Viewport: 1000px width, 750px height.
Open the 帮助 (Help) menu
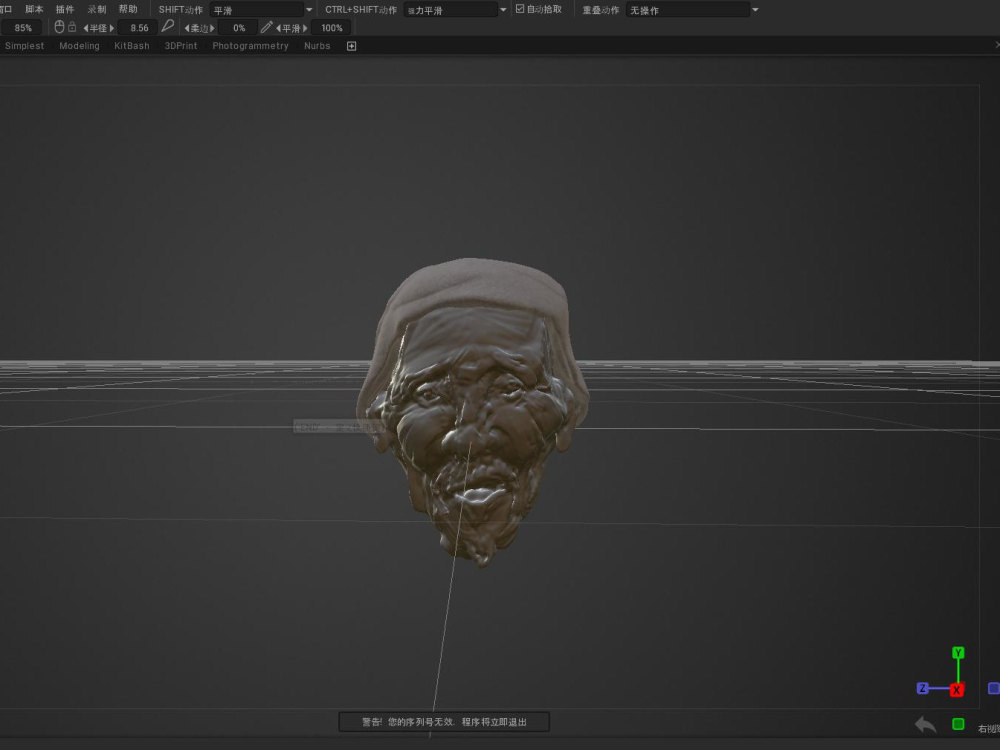(x=128, y=9)
